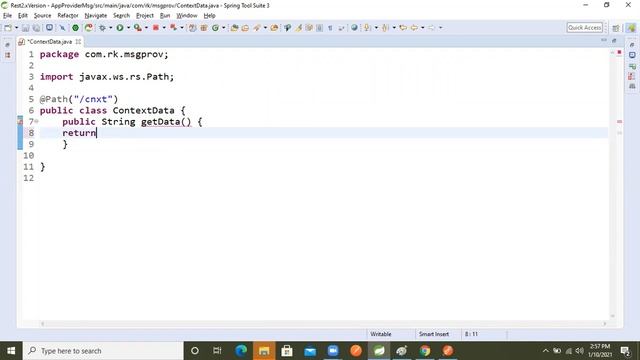
Task: Click the Windows Start button
Action: click(11, 351)
